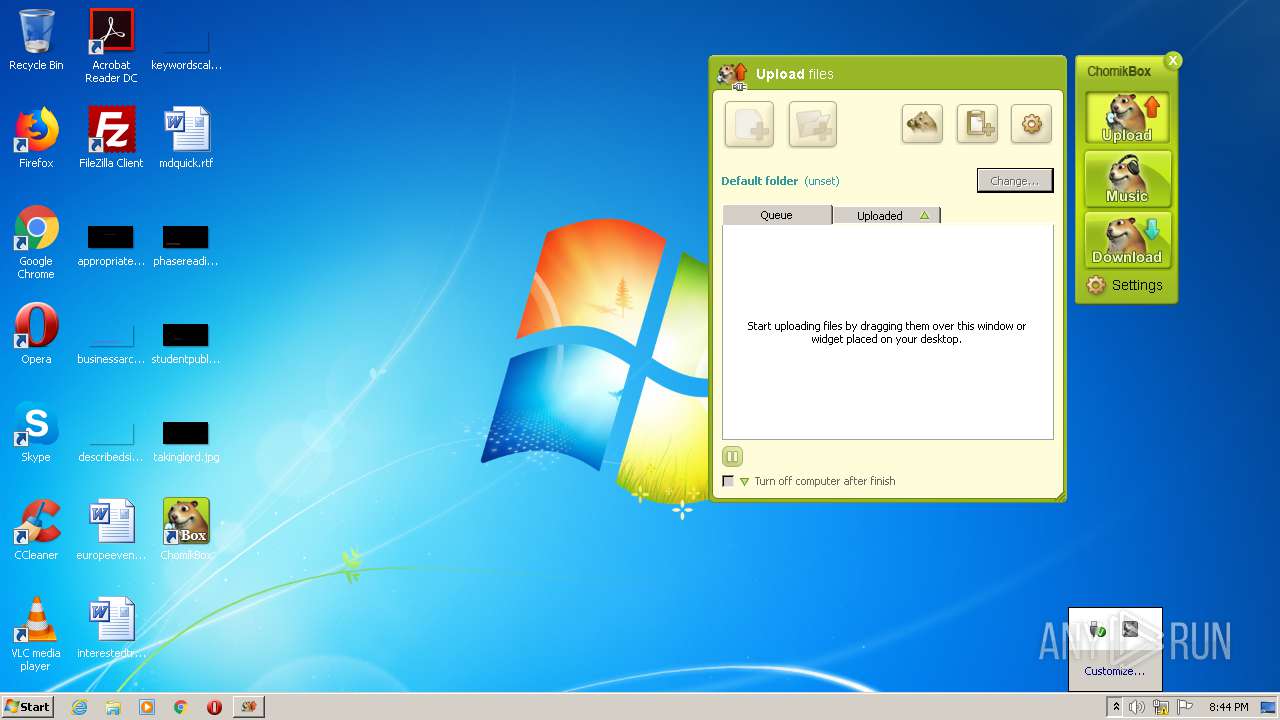The image size is (1280, 720).
Task: Click the Default folder label
Action: (760, 181)
